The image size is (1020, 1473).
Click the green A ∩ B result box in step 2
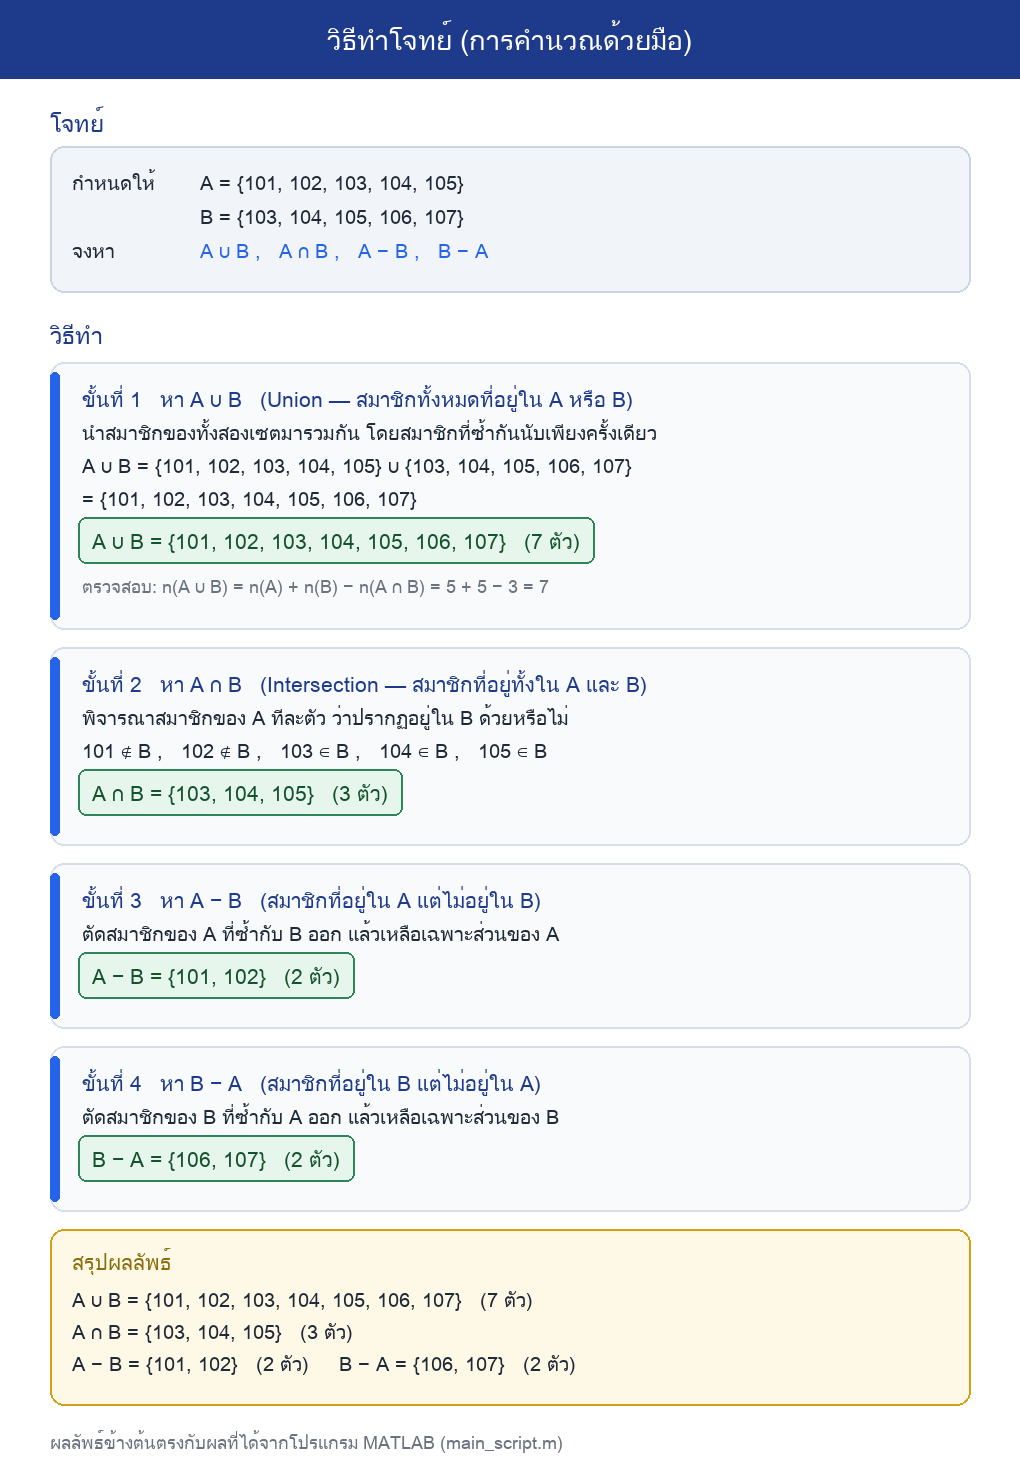click(x=240, y=793)
